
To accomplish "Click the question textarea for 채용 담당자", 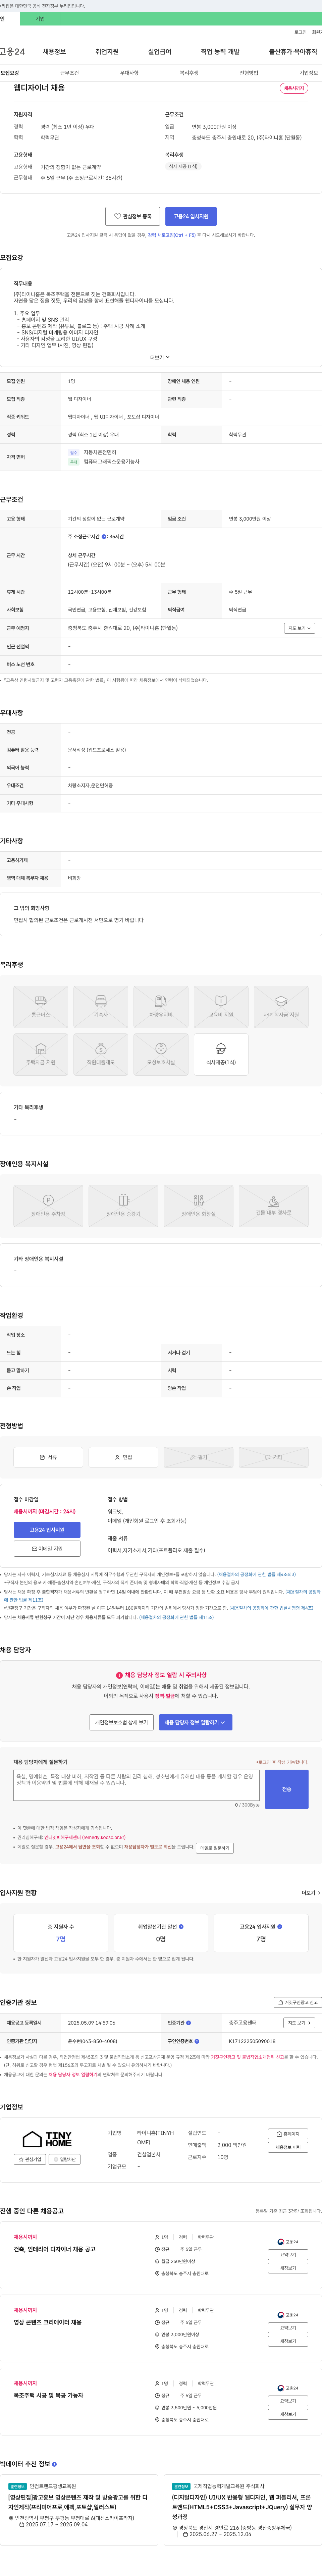I will tap(136, 1785).
